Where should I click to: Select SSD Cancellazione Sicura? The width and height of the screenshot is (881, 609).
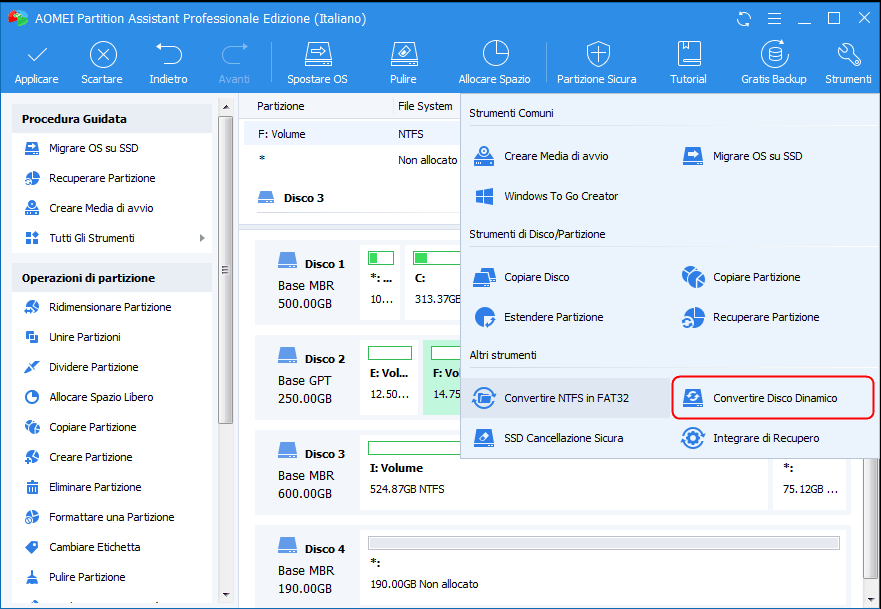click(548, 438)
